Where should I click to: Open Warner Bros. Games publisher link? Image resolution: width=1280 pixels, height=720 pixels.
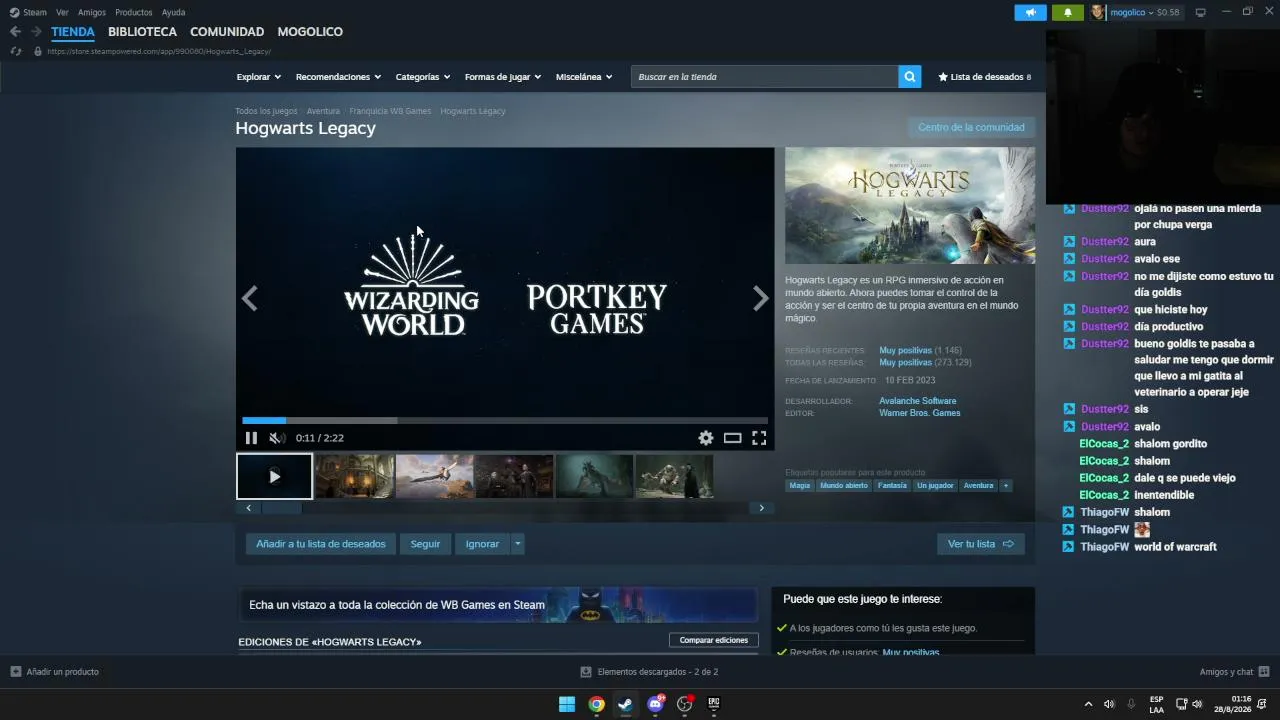click(x=920, y=413)
